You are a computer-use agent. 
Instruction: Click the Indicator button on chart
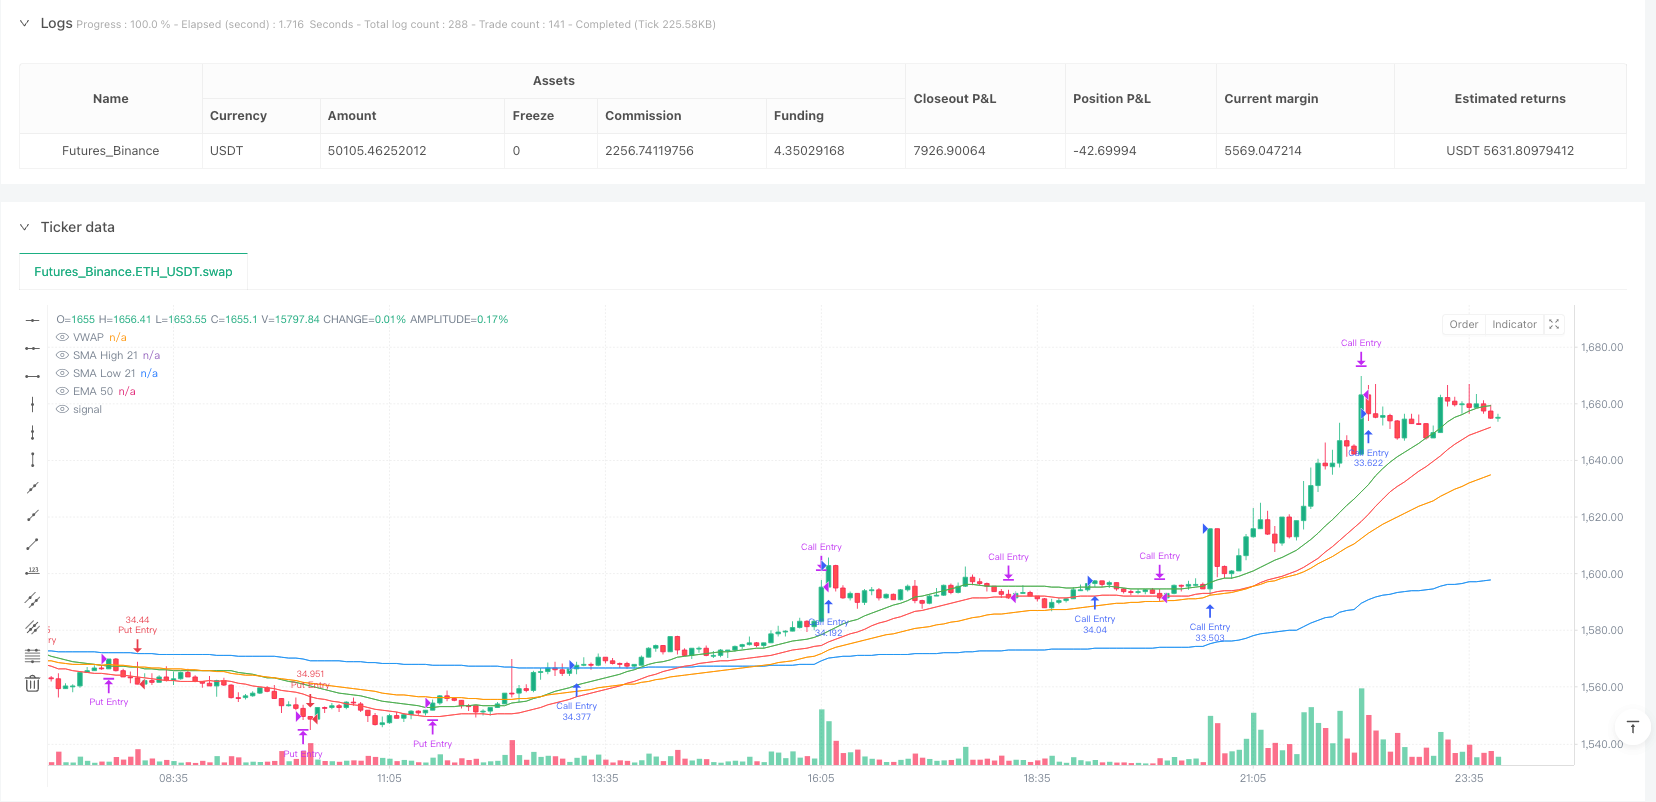1514,324
